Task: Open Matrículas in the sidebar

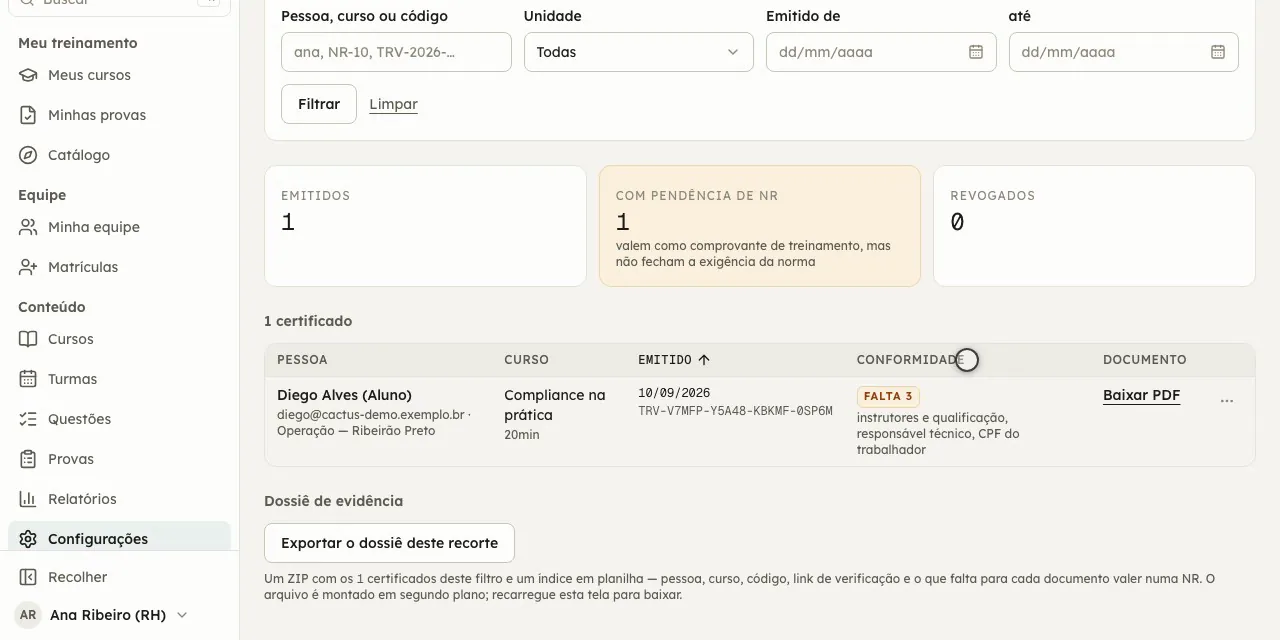Action: point(119,267)
